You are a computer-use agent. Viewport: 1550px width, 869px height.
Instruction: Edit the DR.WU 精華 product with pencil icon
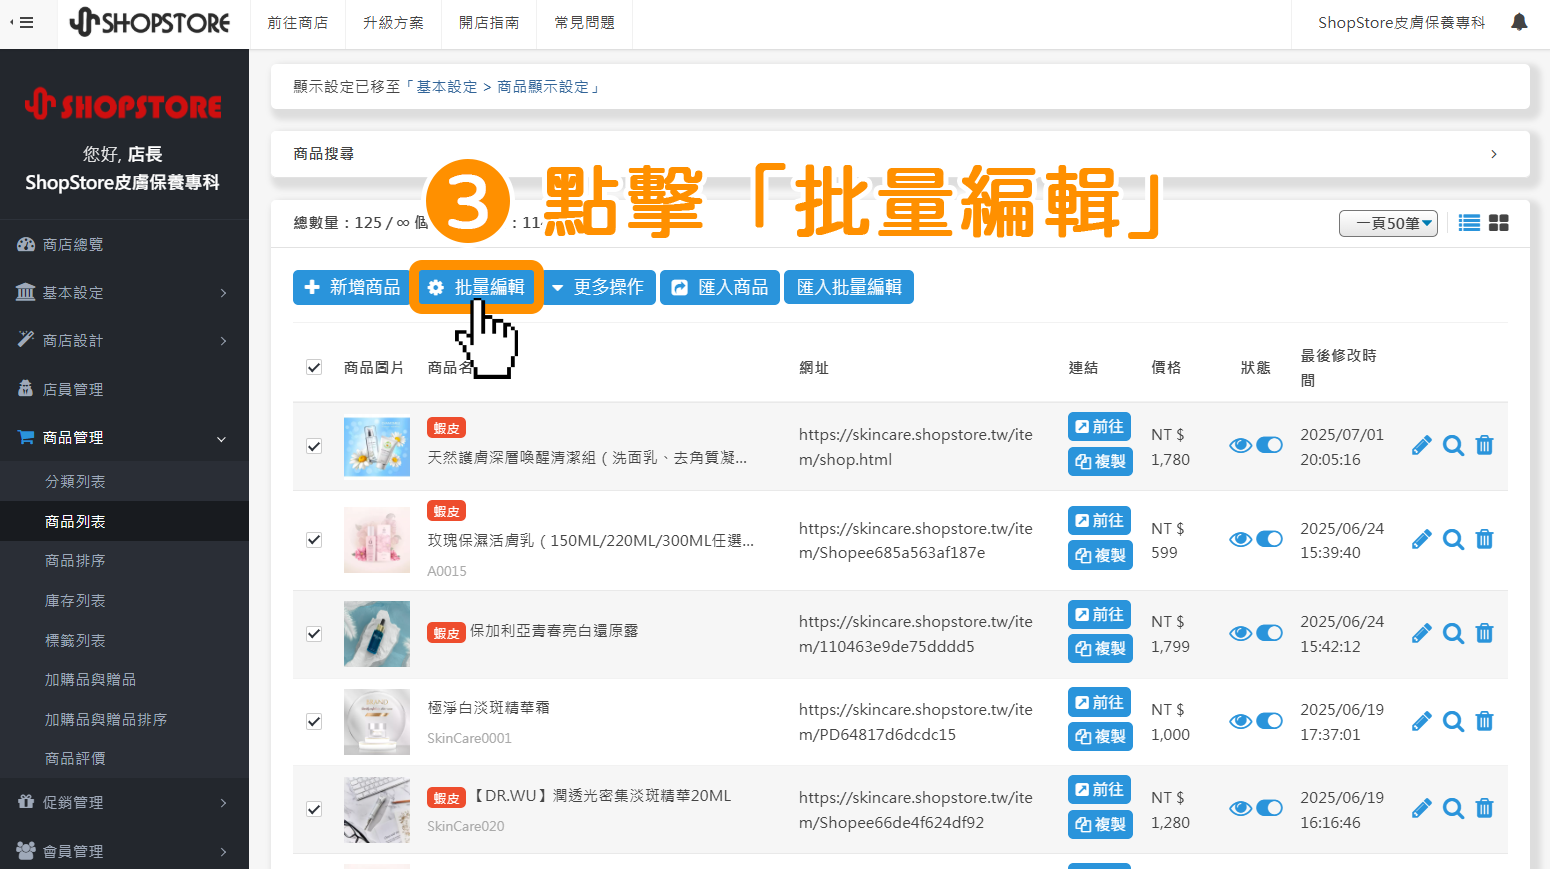[x=1421, y=808]
